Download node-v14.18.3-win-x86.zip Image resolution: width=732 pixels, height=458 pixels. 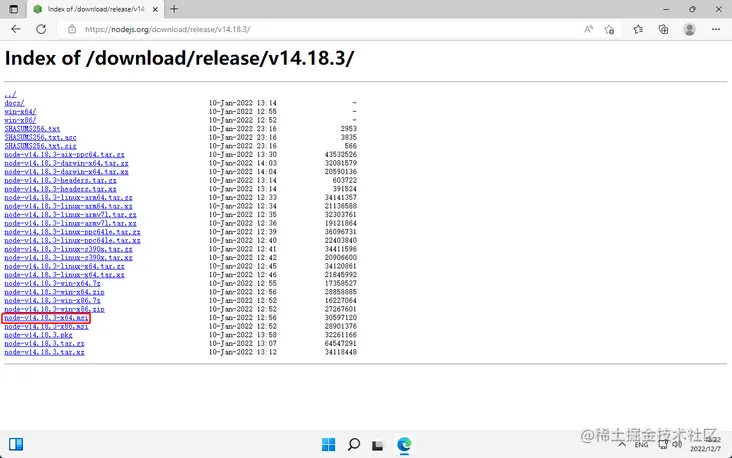pyautogui.click(x=54, y=309)
